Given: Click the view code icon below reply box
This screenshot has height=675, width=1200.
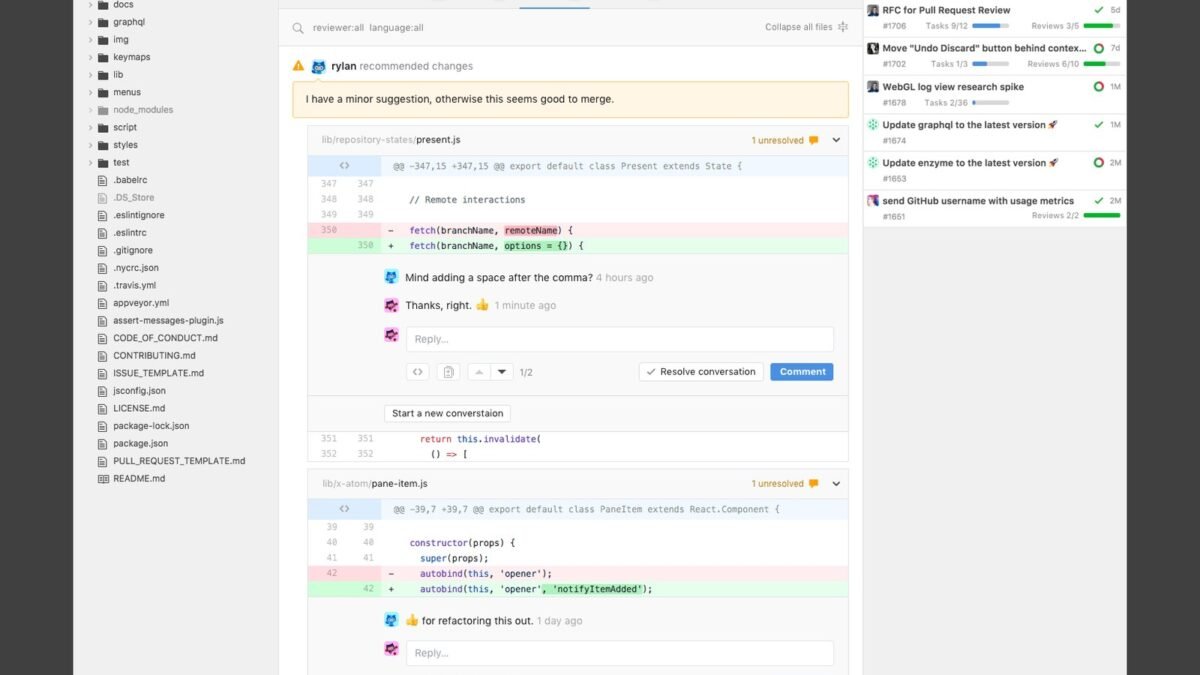Looking at the screenshot, I should [418, 372].
